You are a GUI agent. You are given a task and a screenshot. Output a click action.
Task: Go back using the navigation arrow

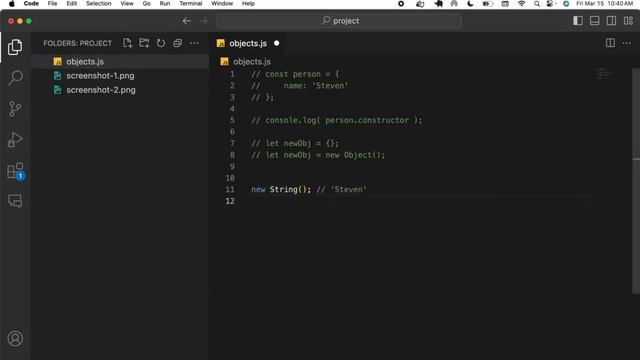pos(187,21)
